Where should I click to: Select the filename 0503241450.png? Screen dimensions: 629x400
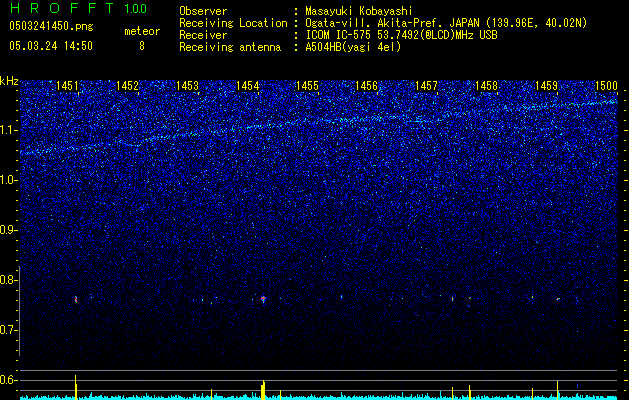click(x=51, y=27)
